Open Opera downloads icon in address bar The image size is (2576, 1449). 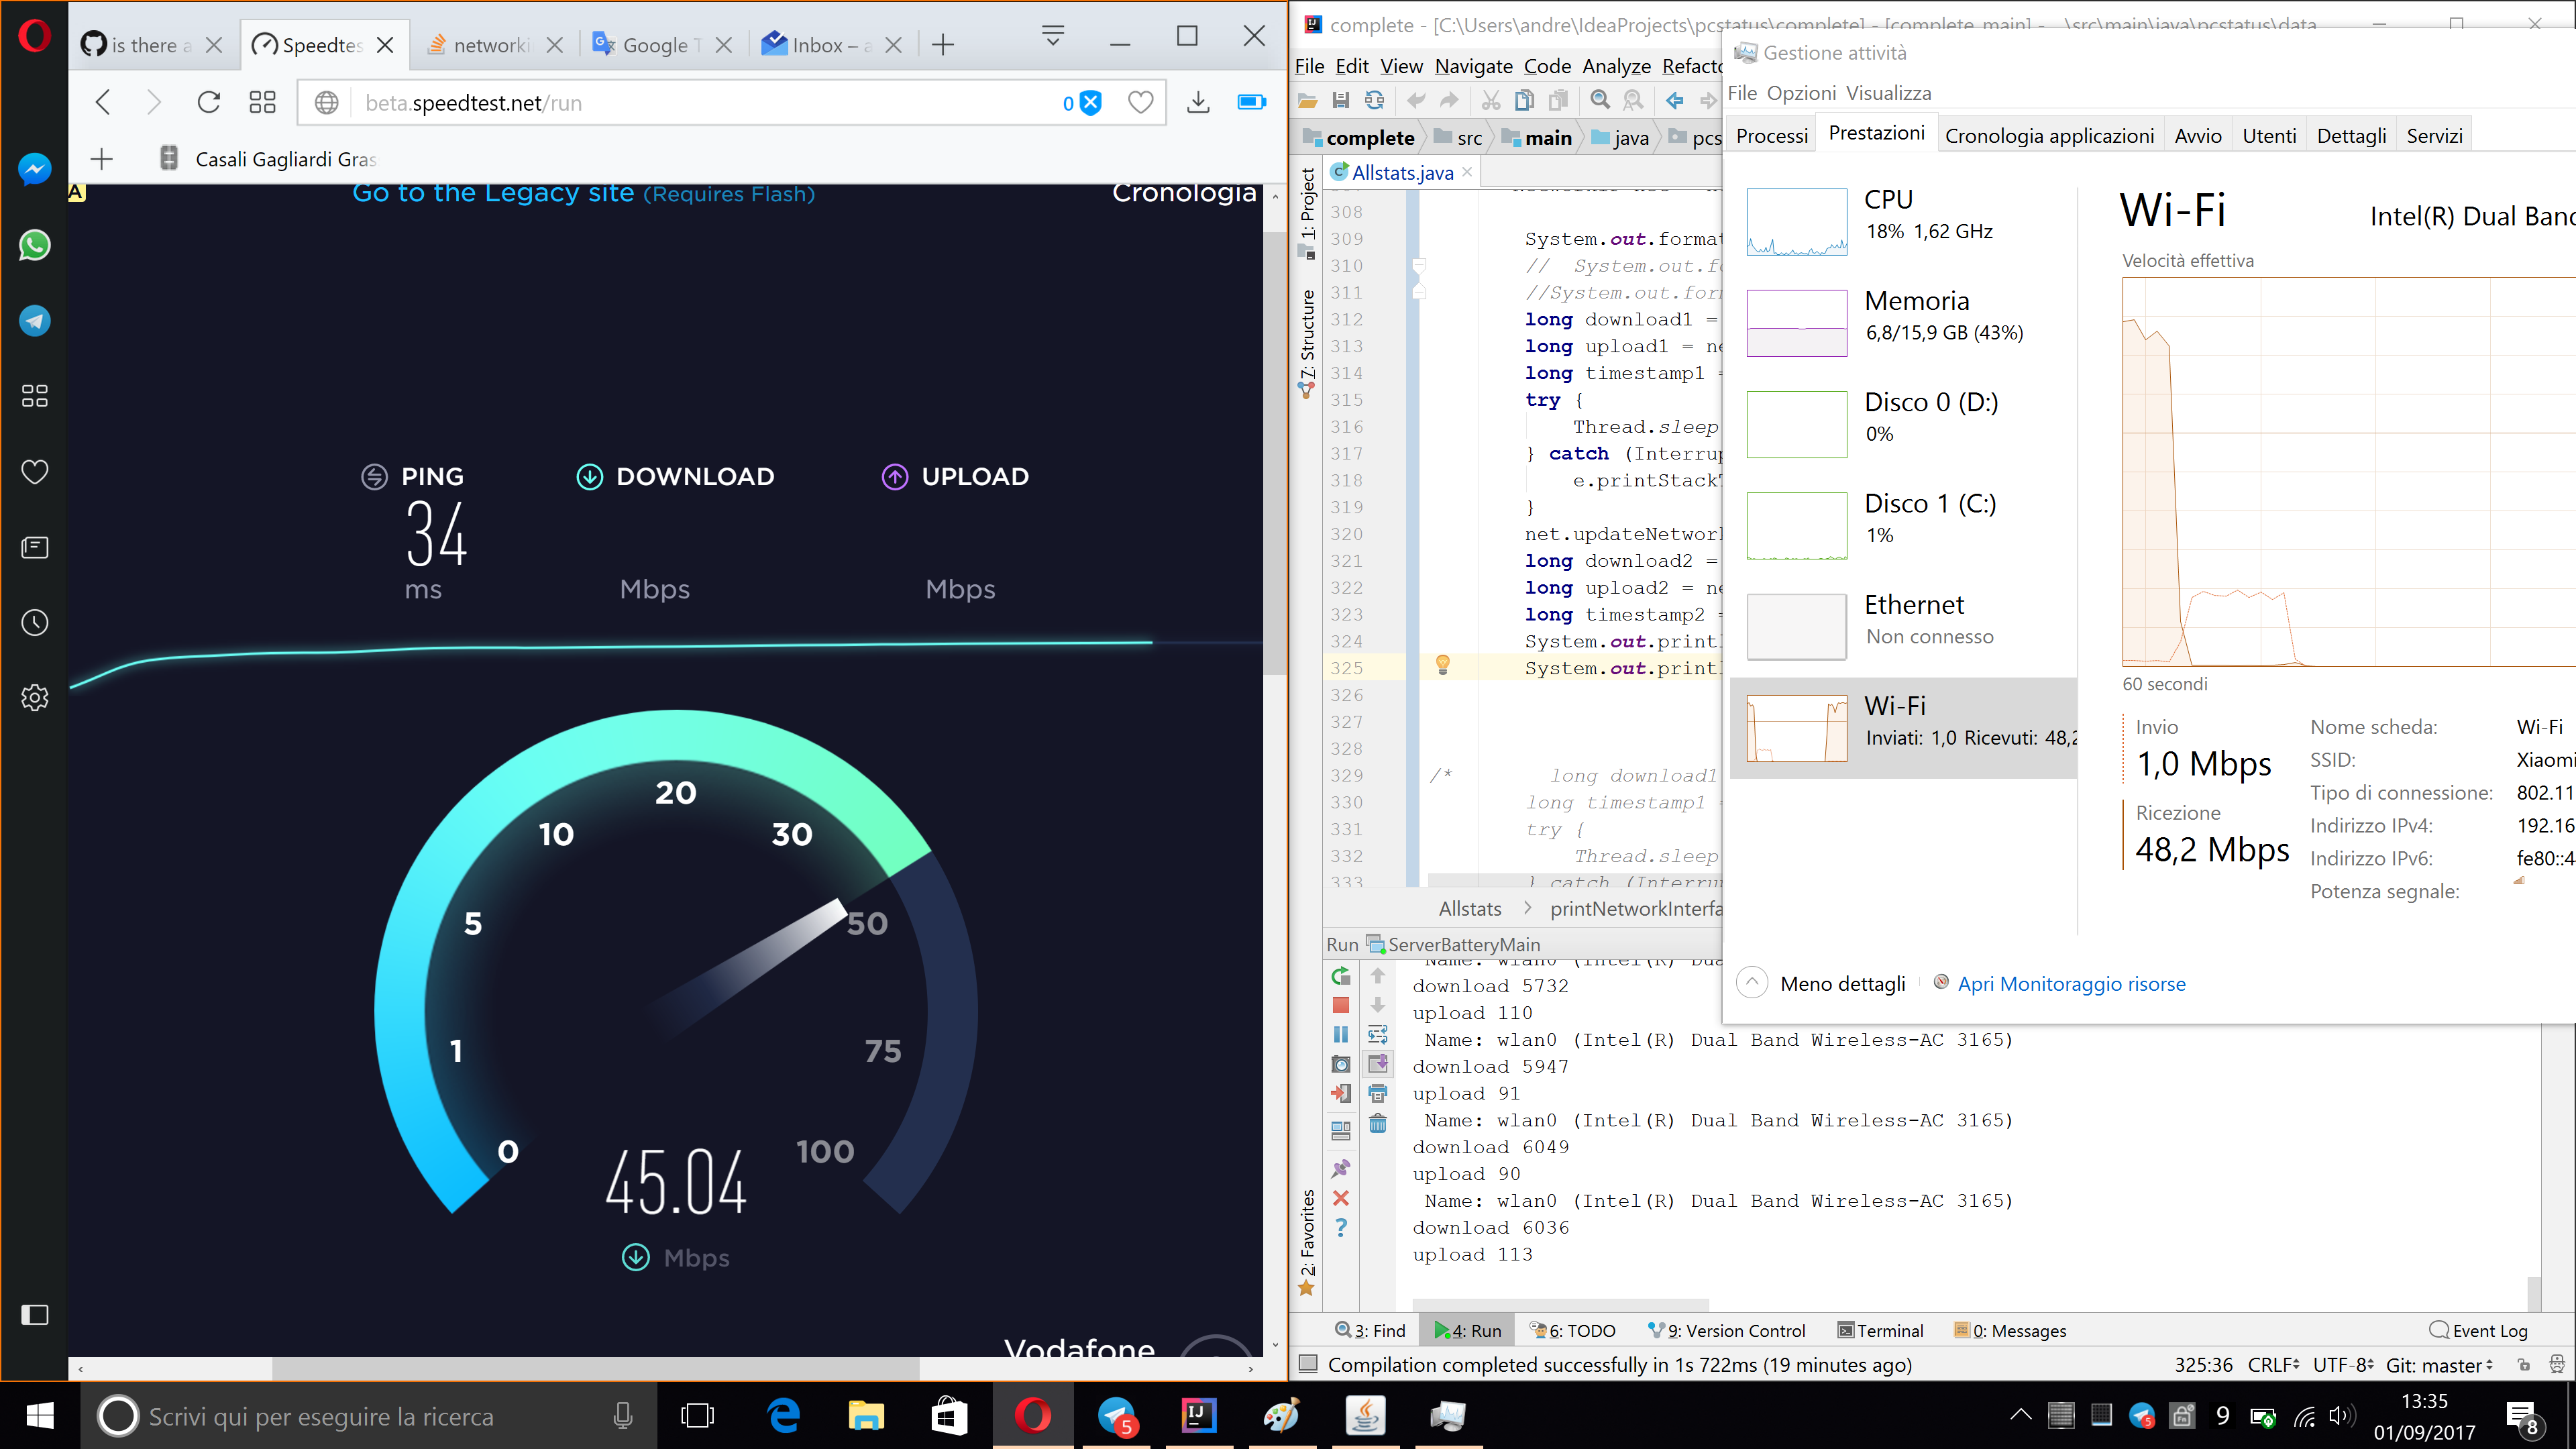tap(1198, 102)
